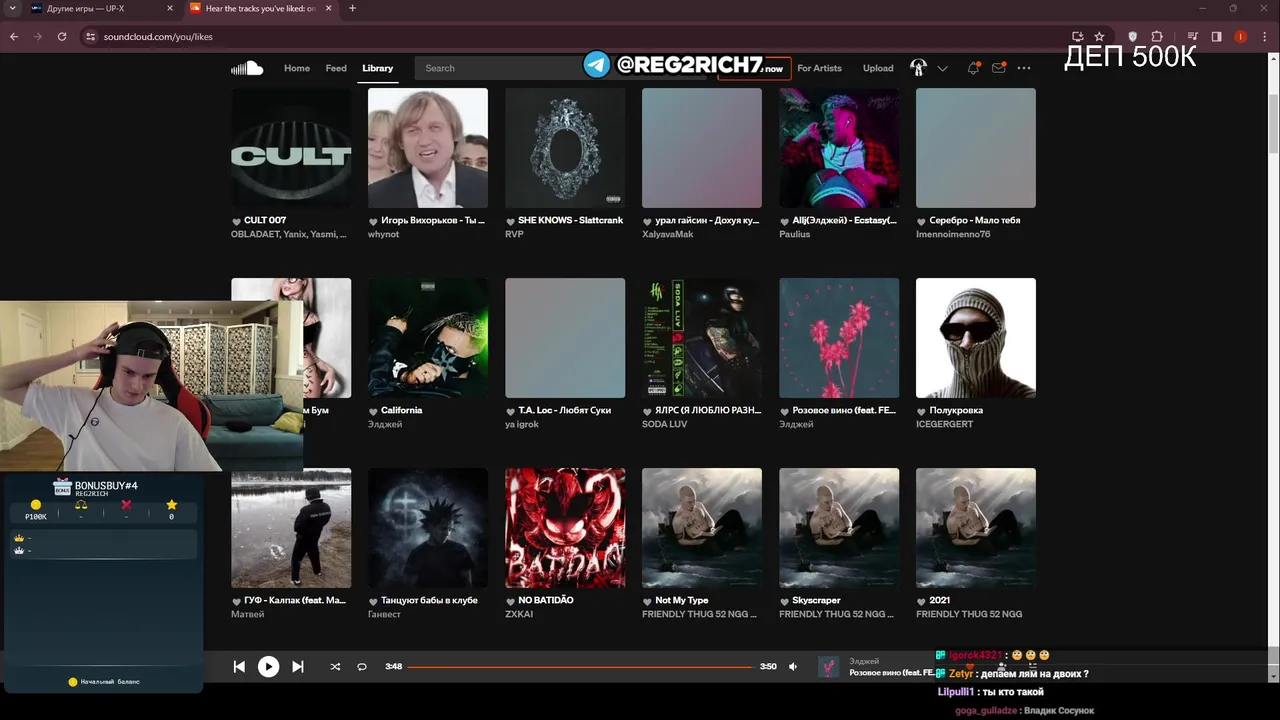
Task: Open artist link ZXKAI
Action: pyautogui.click(x=519, y=614)
